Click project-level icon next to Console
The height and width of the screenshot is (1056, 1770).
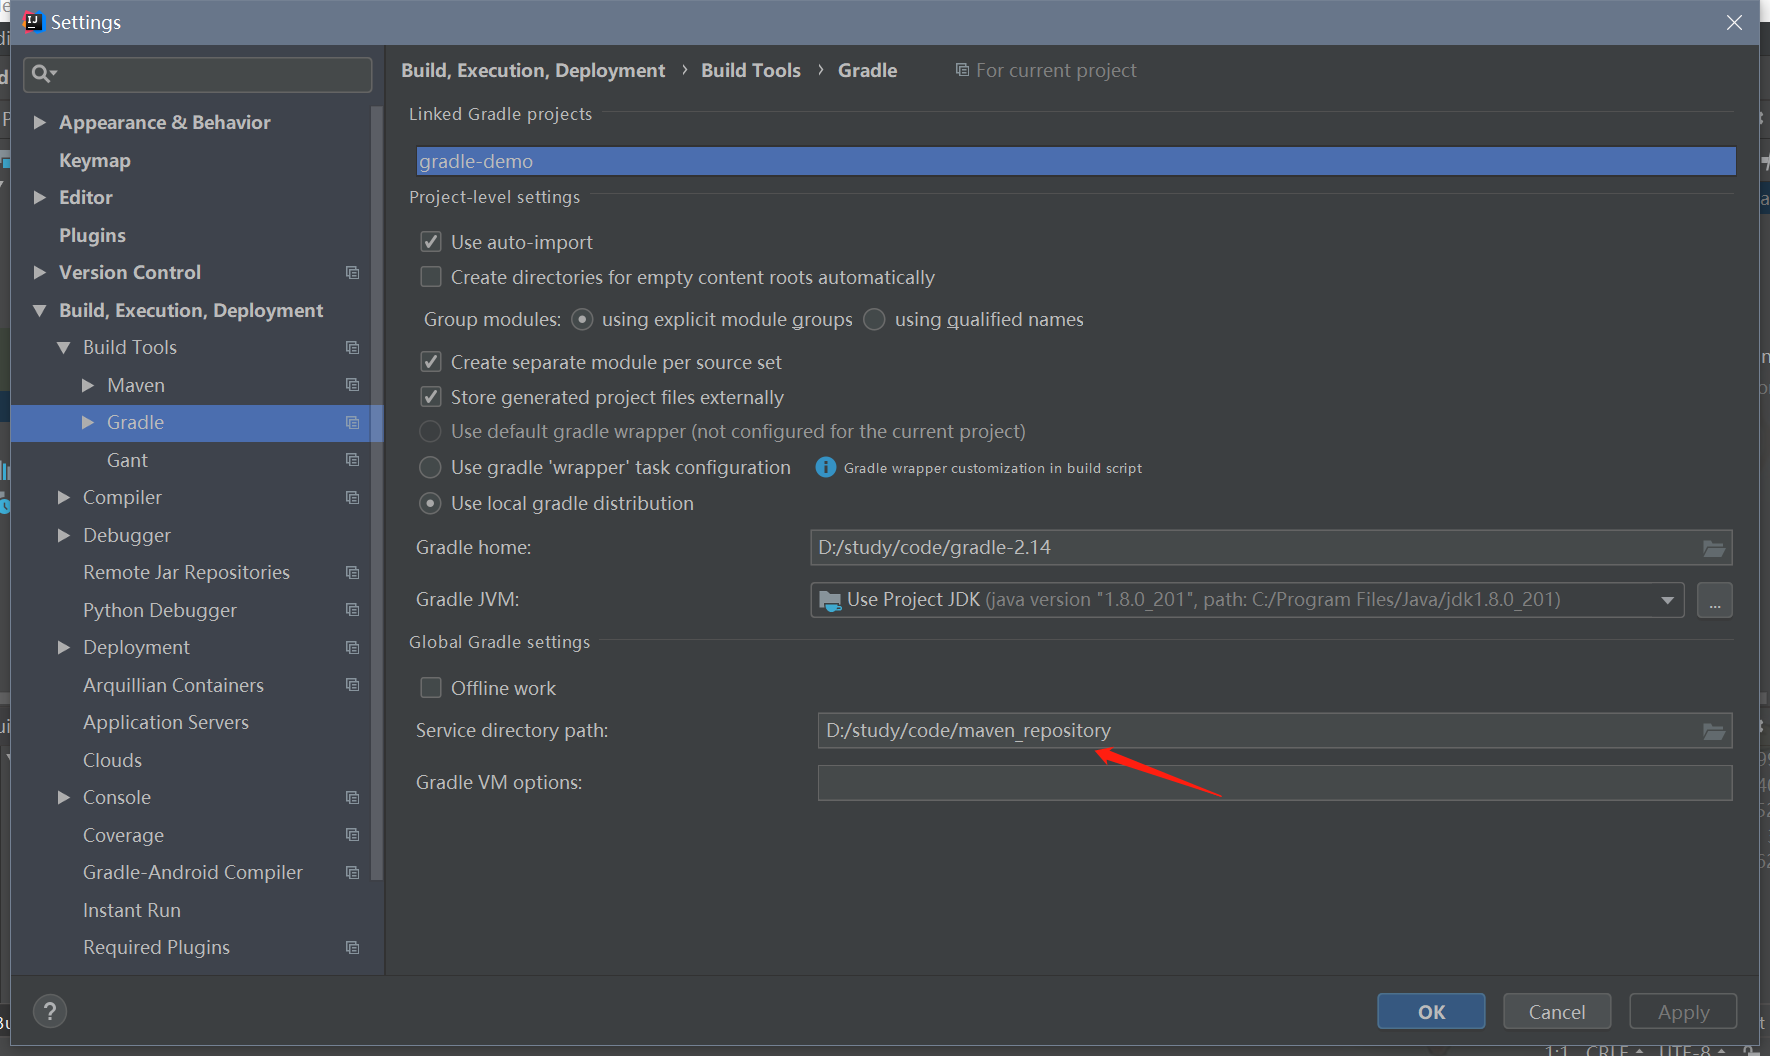tap(352, 797)
